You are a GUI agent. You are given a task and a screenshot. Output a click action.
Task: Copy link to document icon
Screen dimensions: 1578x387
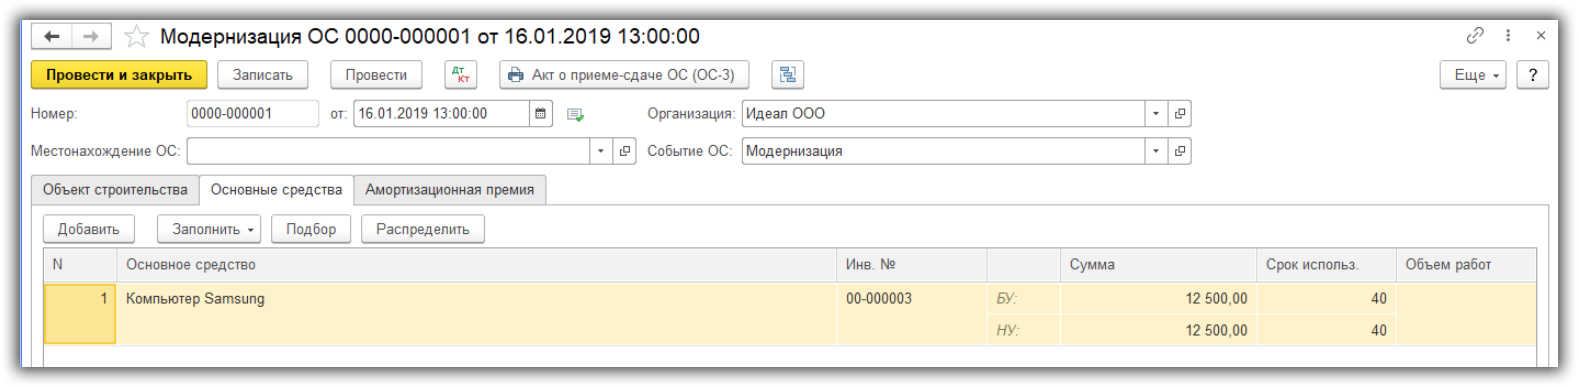click(1475, 36)
